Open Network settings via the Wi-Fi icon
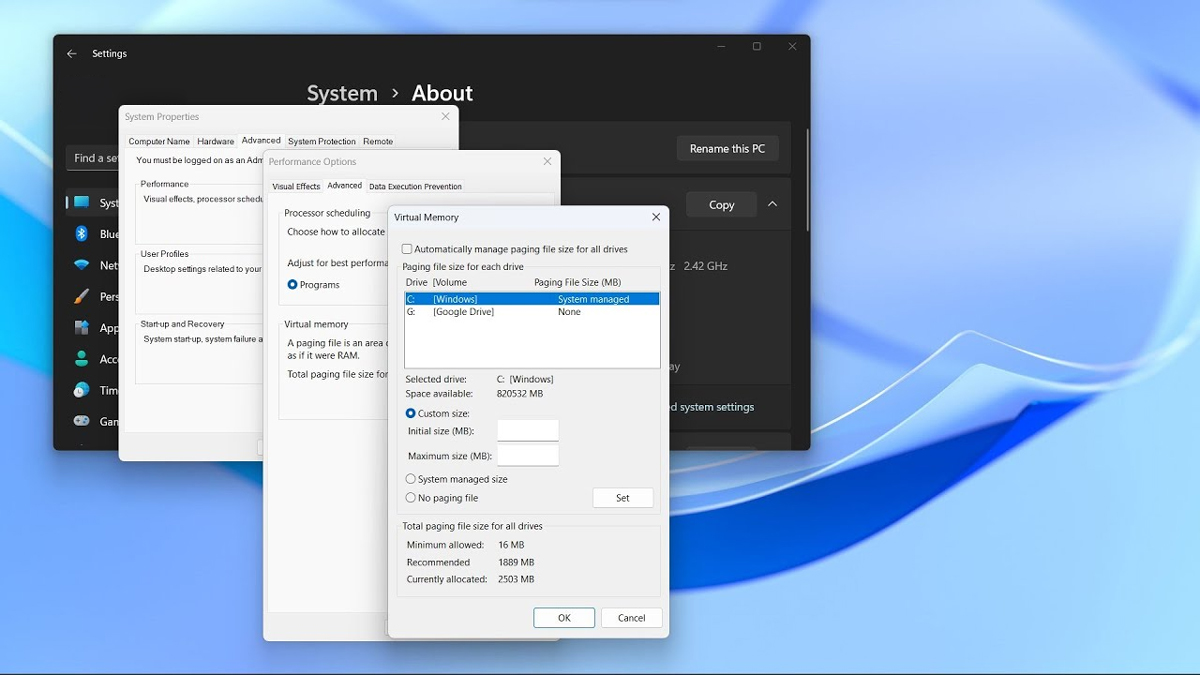This screenshot has height=675, width=1200. (x=81, y=265)
